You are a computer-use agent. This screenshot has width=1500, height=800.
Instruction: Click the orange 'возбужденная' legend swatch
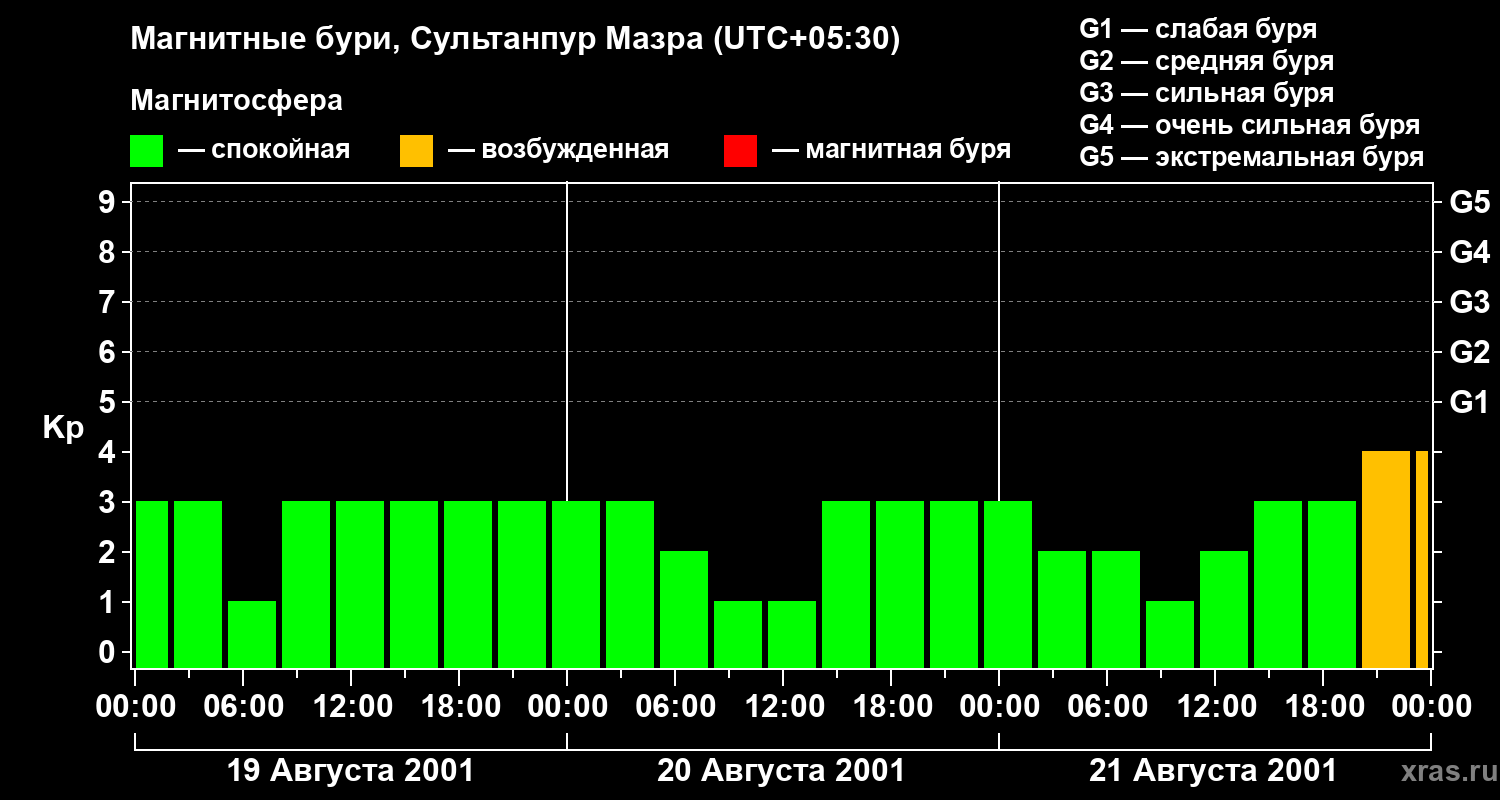coord(416,151)
